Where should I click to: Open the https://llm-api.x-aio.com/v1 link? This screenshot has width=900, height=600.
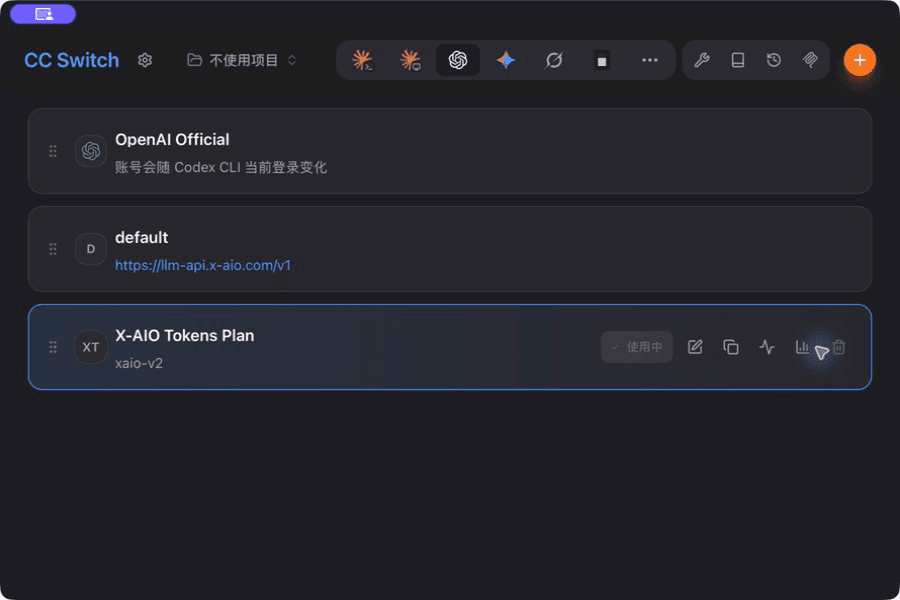click(203, 265)
